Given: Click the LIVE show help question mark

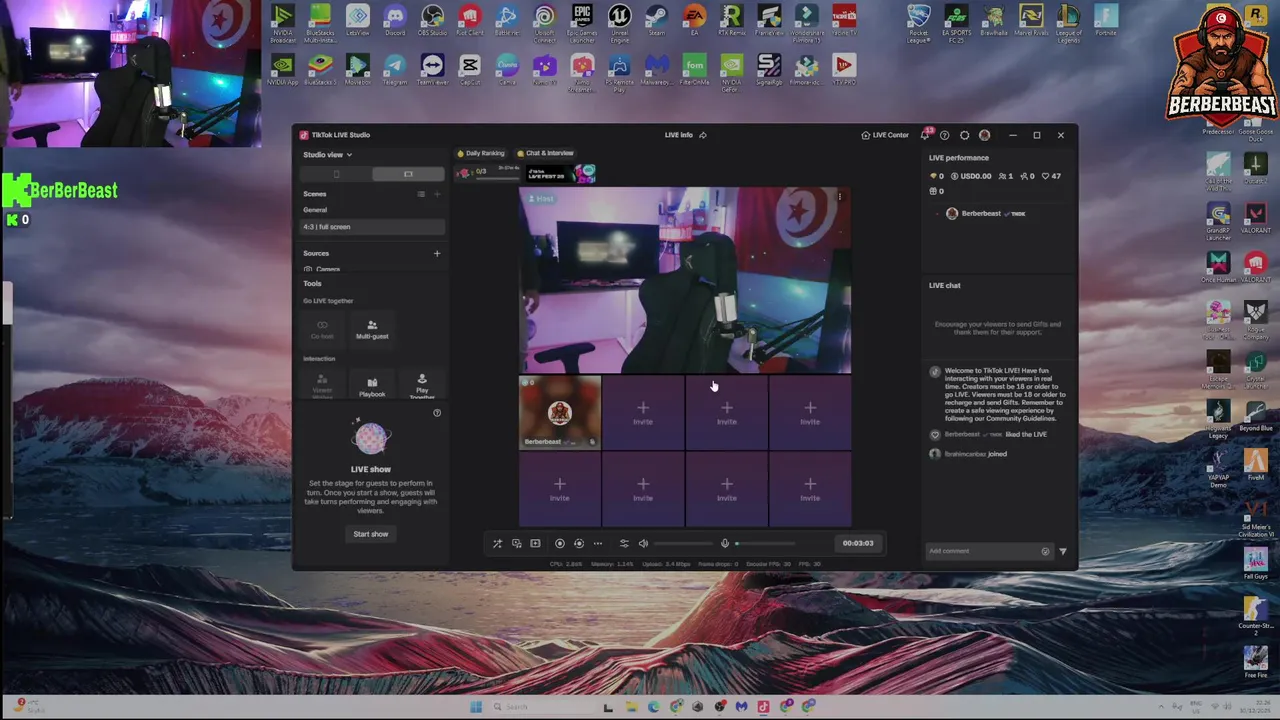Looking at the screenshot, I should [x=437, y=412].
